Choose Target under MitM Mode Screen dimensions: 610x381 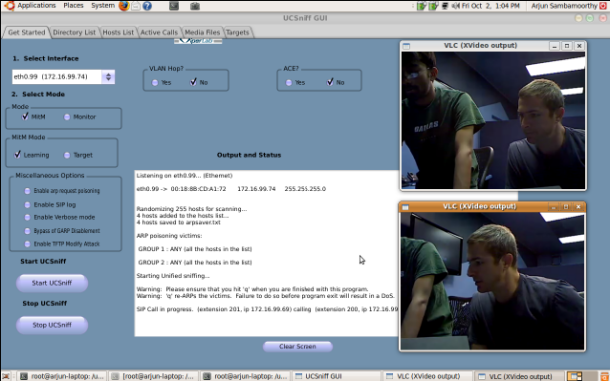point(67,155)
